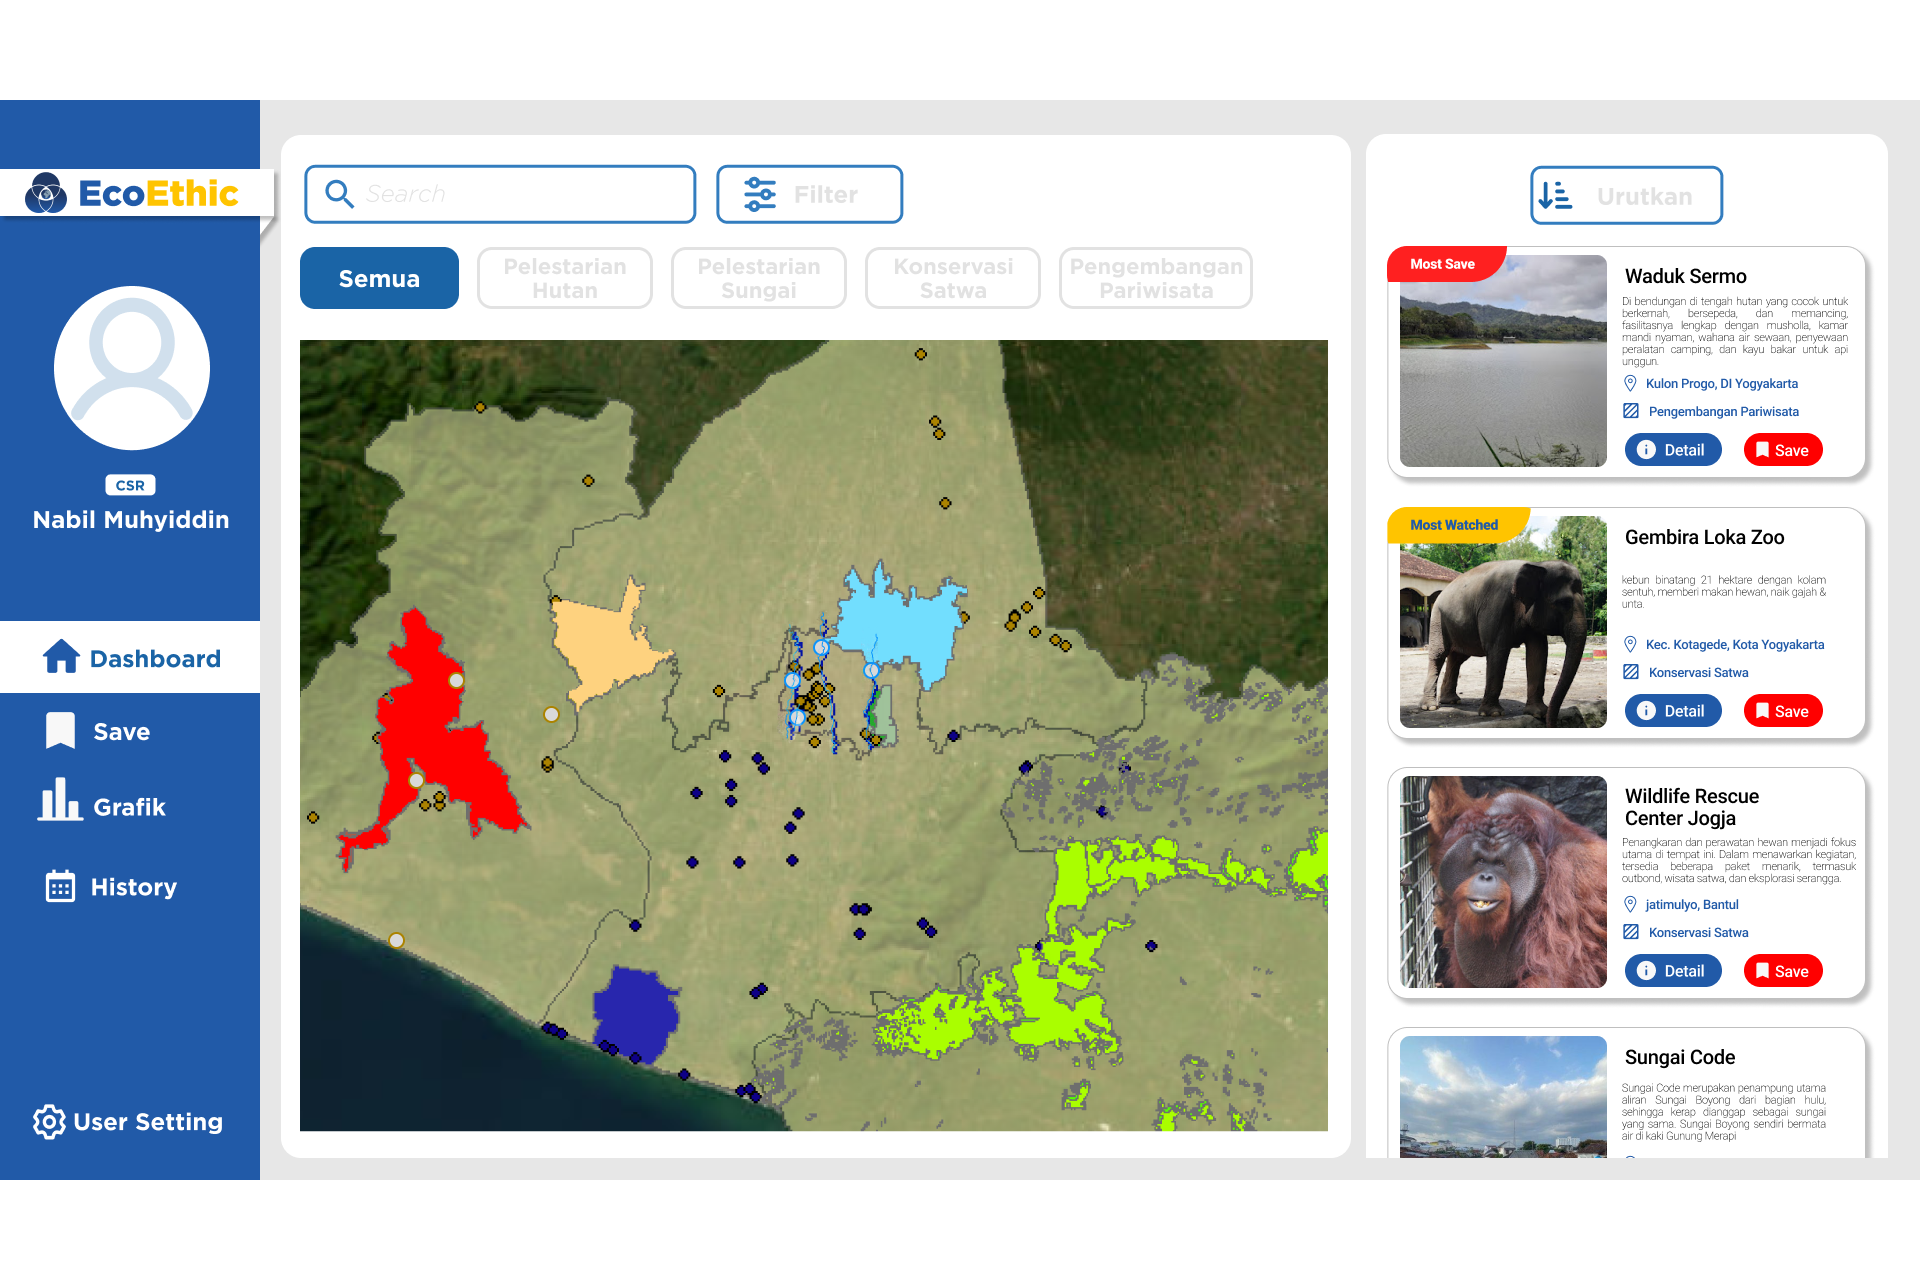Open the Filter options dropdown
Screen dimensions: 1920x1280
point(809,194)
